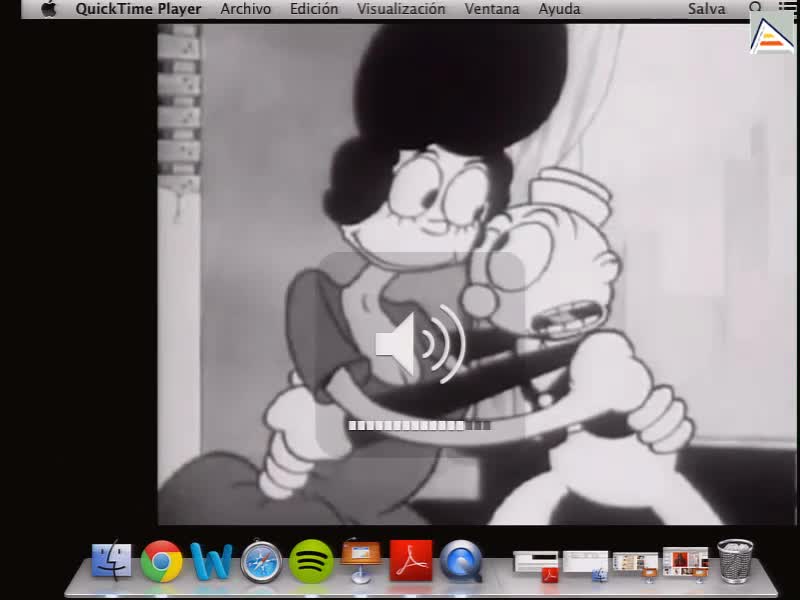This screenshot has height=600, width=800.
Task: Open the Archivo menu
Action: tap(245, 9)
